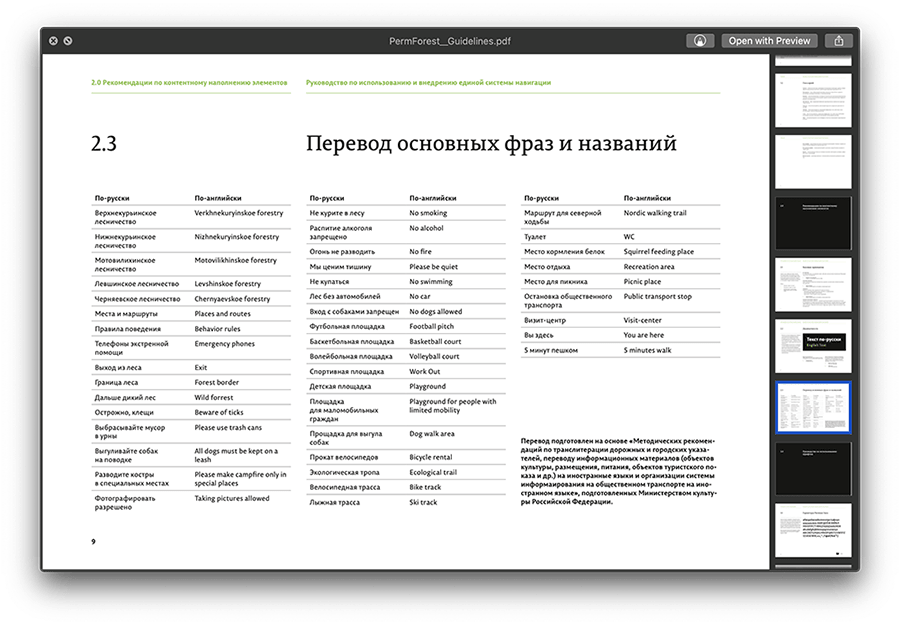This screenshot has height=625, width=900.
Task: Click the section number 2.3
Action: [105, 144]
